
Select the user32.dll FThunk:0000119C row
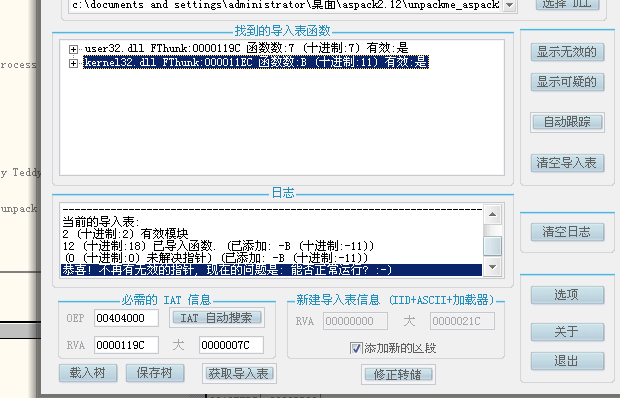[x=246, y=48]
